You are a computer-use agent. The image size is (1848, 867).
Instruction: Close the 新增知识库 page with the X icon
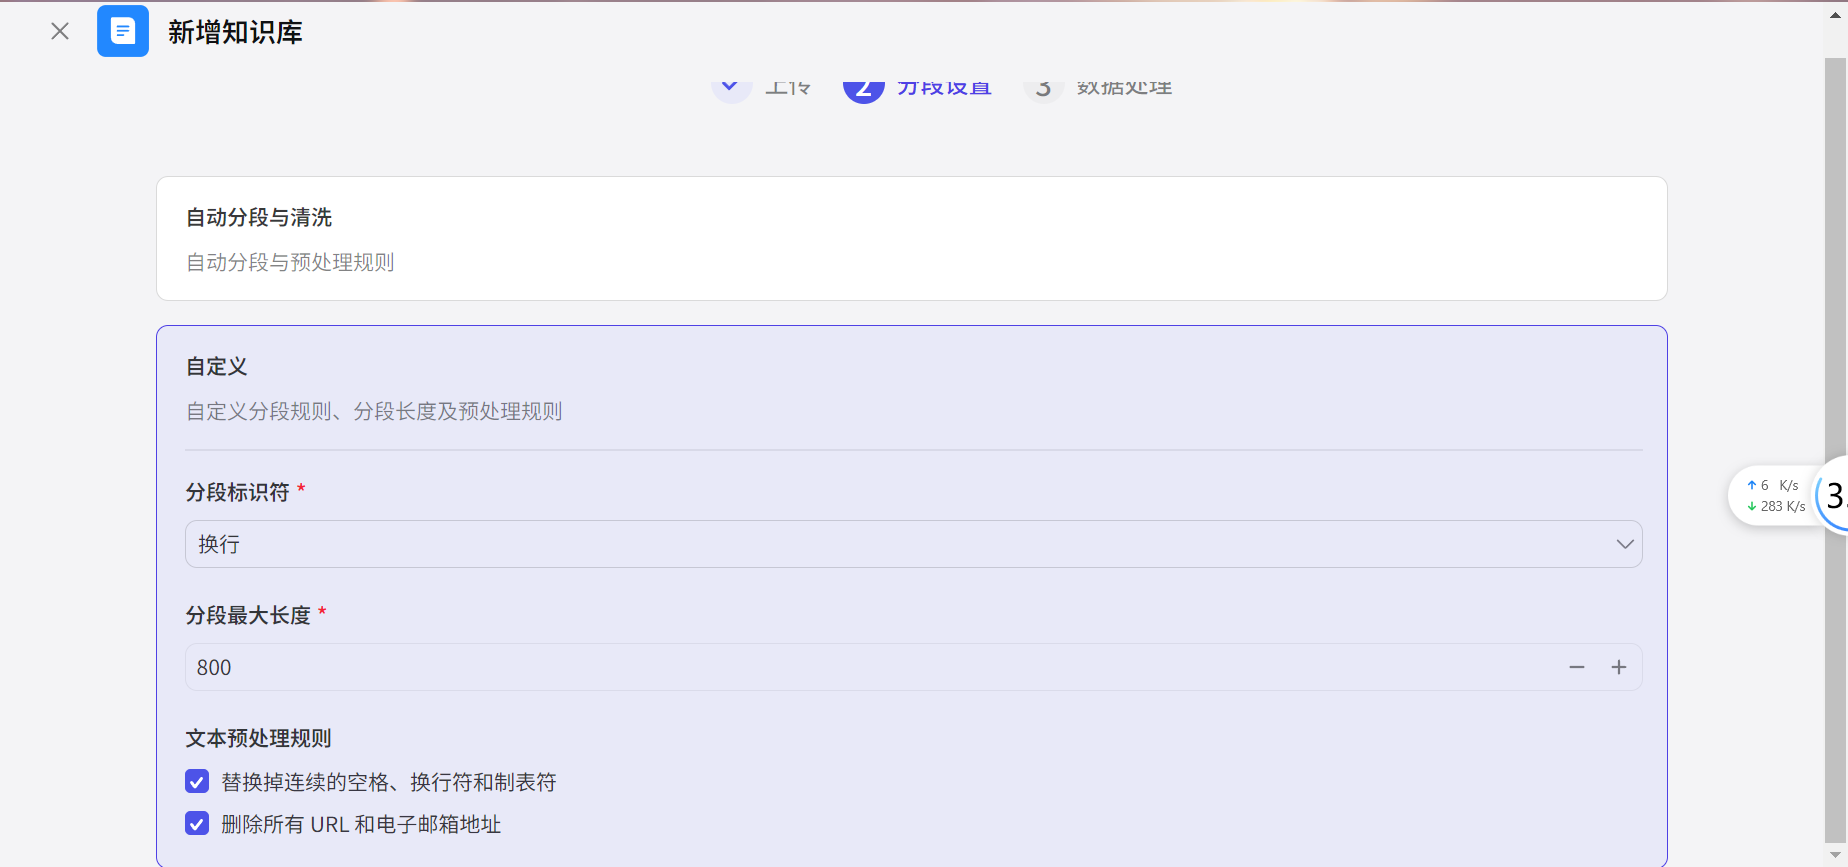(60, 31)
